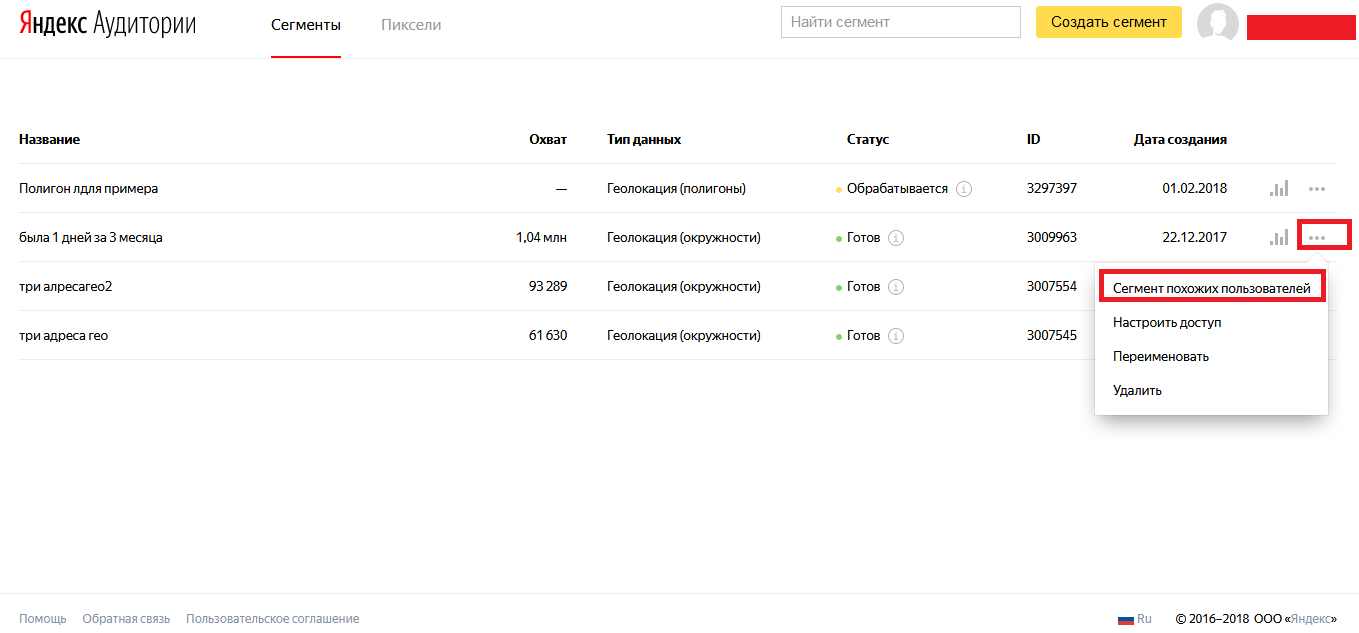Show status info icon for была 1 дней row
Image resolution: width=1359 pixels, height=633 pixels.
pyautogui.click(x=896, y=238)
